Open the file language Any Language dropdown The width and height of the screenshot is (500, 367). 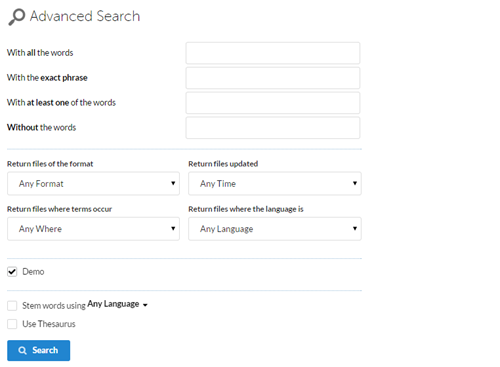[275, 229]
